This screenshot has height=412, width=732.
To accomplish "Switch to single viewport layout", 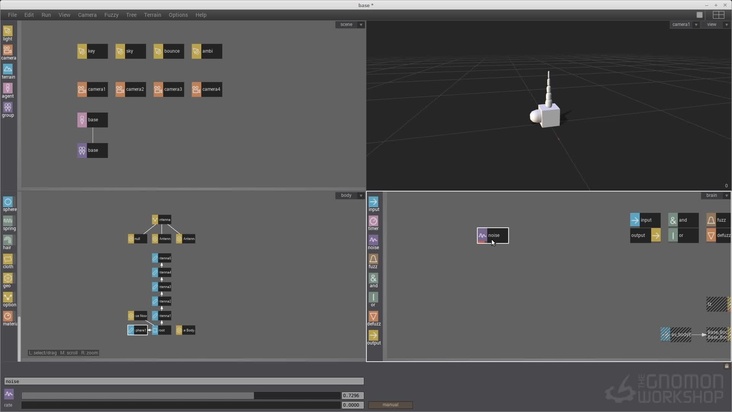I will tap(700, 15).
